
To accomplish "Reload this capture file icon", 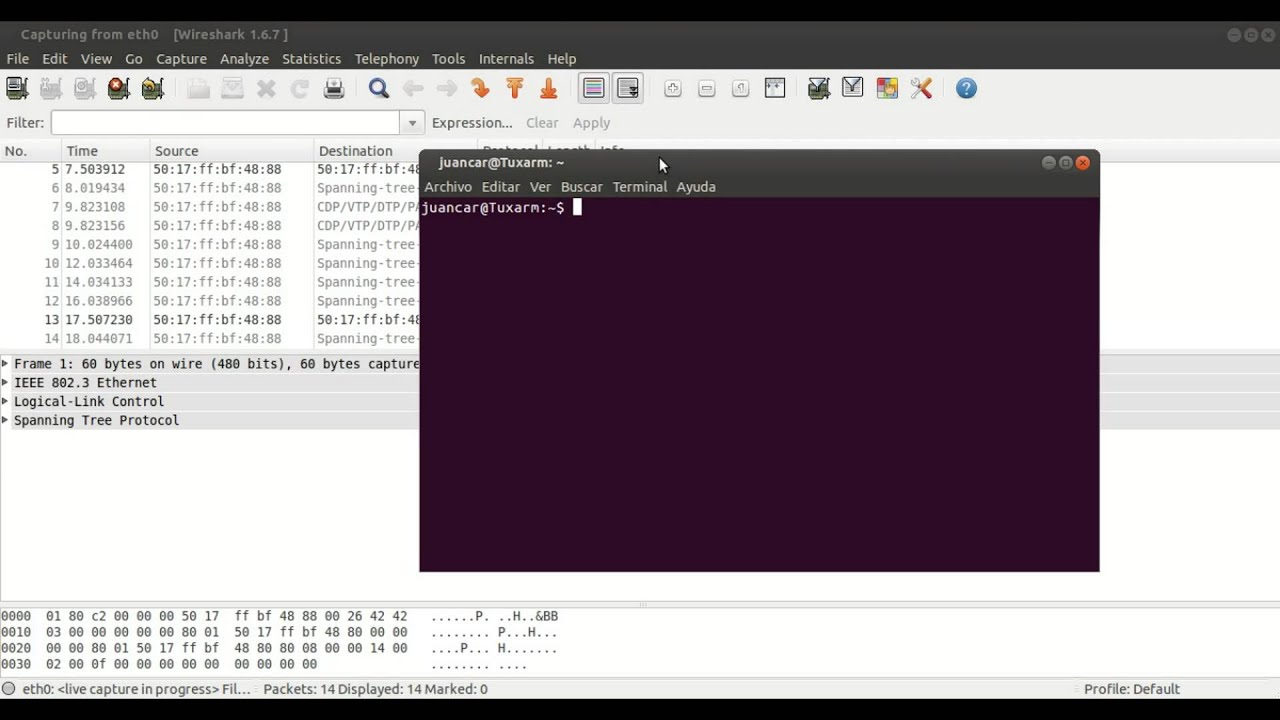I will [x=300, y=89].
